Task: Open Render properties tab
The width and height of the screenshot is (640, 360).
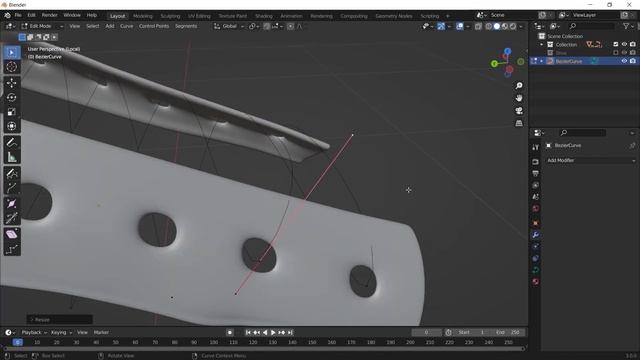Action: point(536,162)
